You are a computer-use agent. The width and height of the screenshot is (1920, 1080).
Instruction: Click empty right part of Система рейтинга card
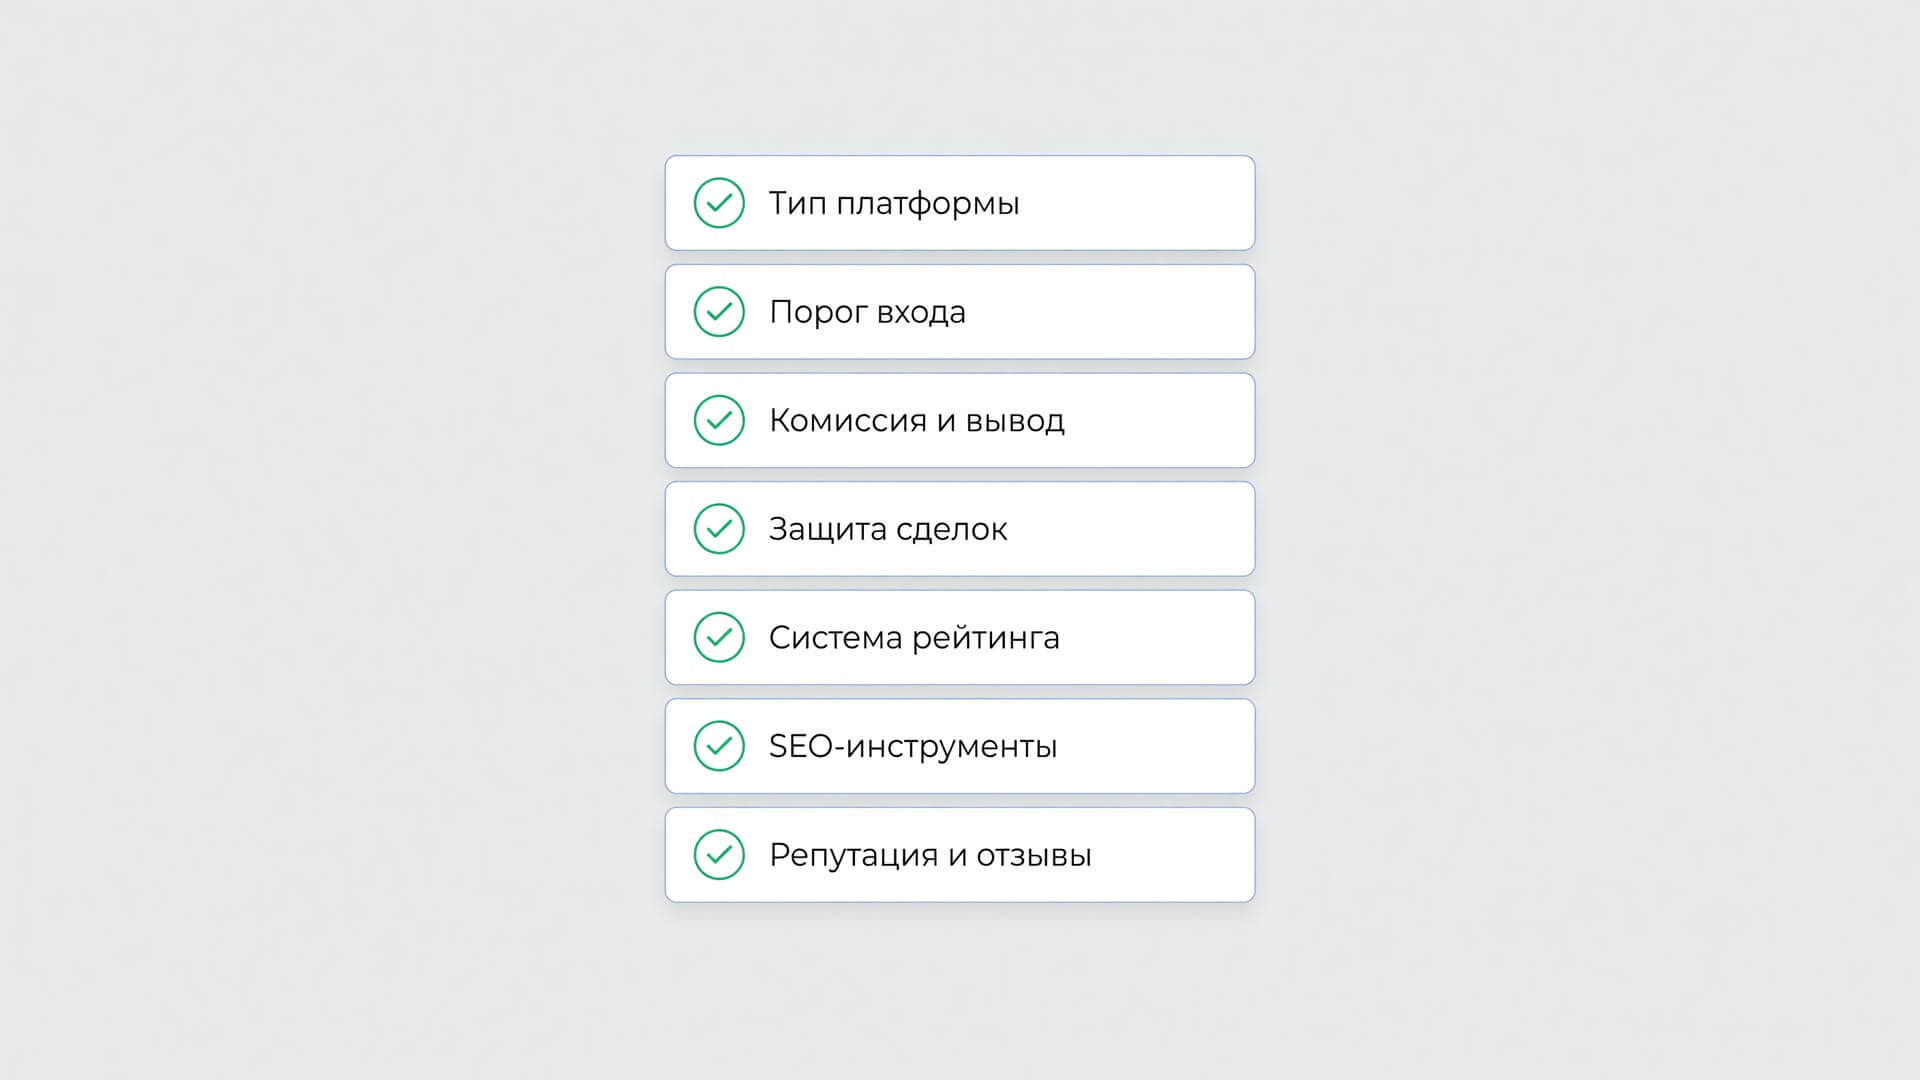[x=1155, y=637]
